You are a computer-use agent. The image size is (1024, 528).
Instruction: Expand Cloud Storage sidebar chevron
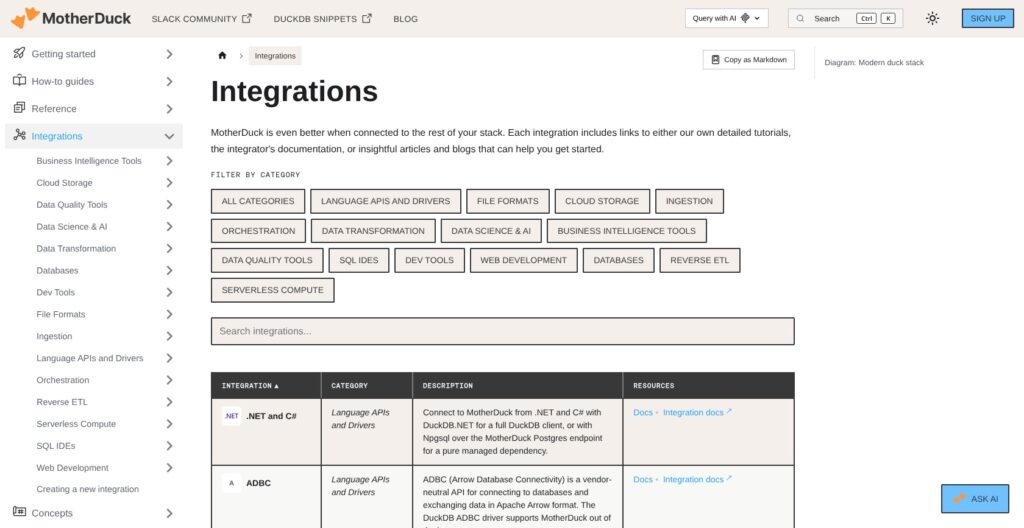[169, 183]
